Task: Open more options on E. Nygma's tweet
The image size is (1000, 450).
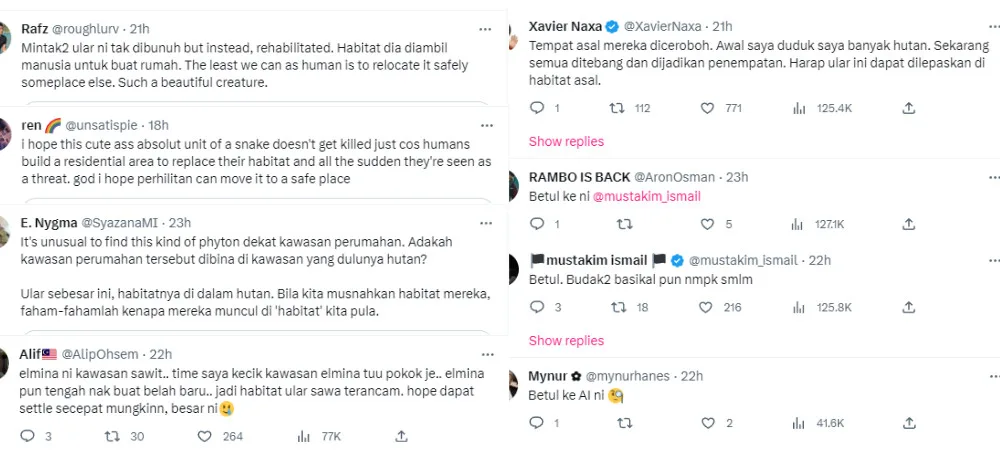Action: click(485, 223)
